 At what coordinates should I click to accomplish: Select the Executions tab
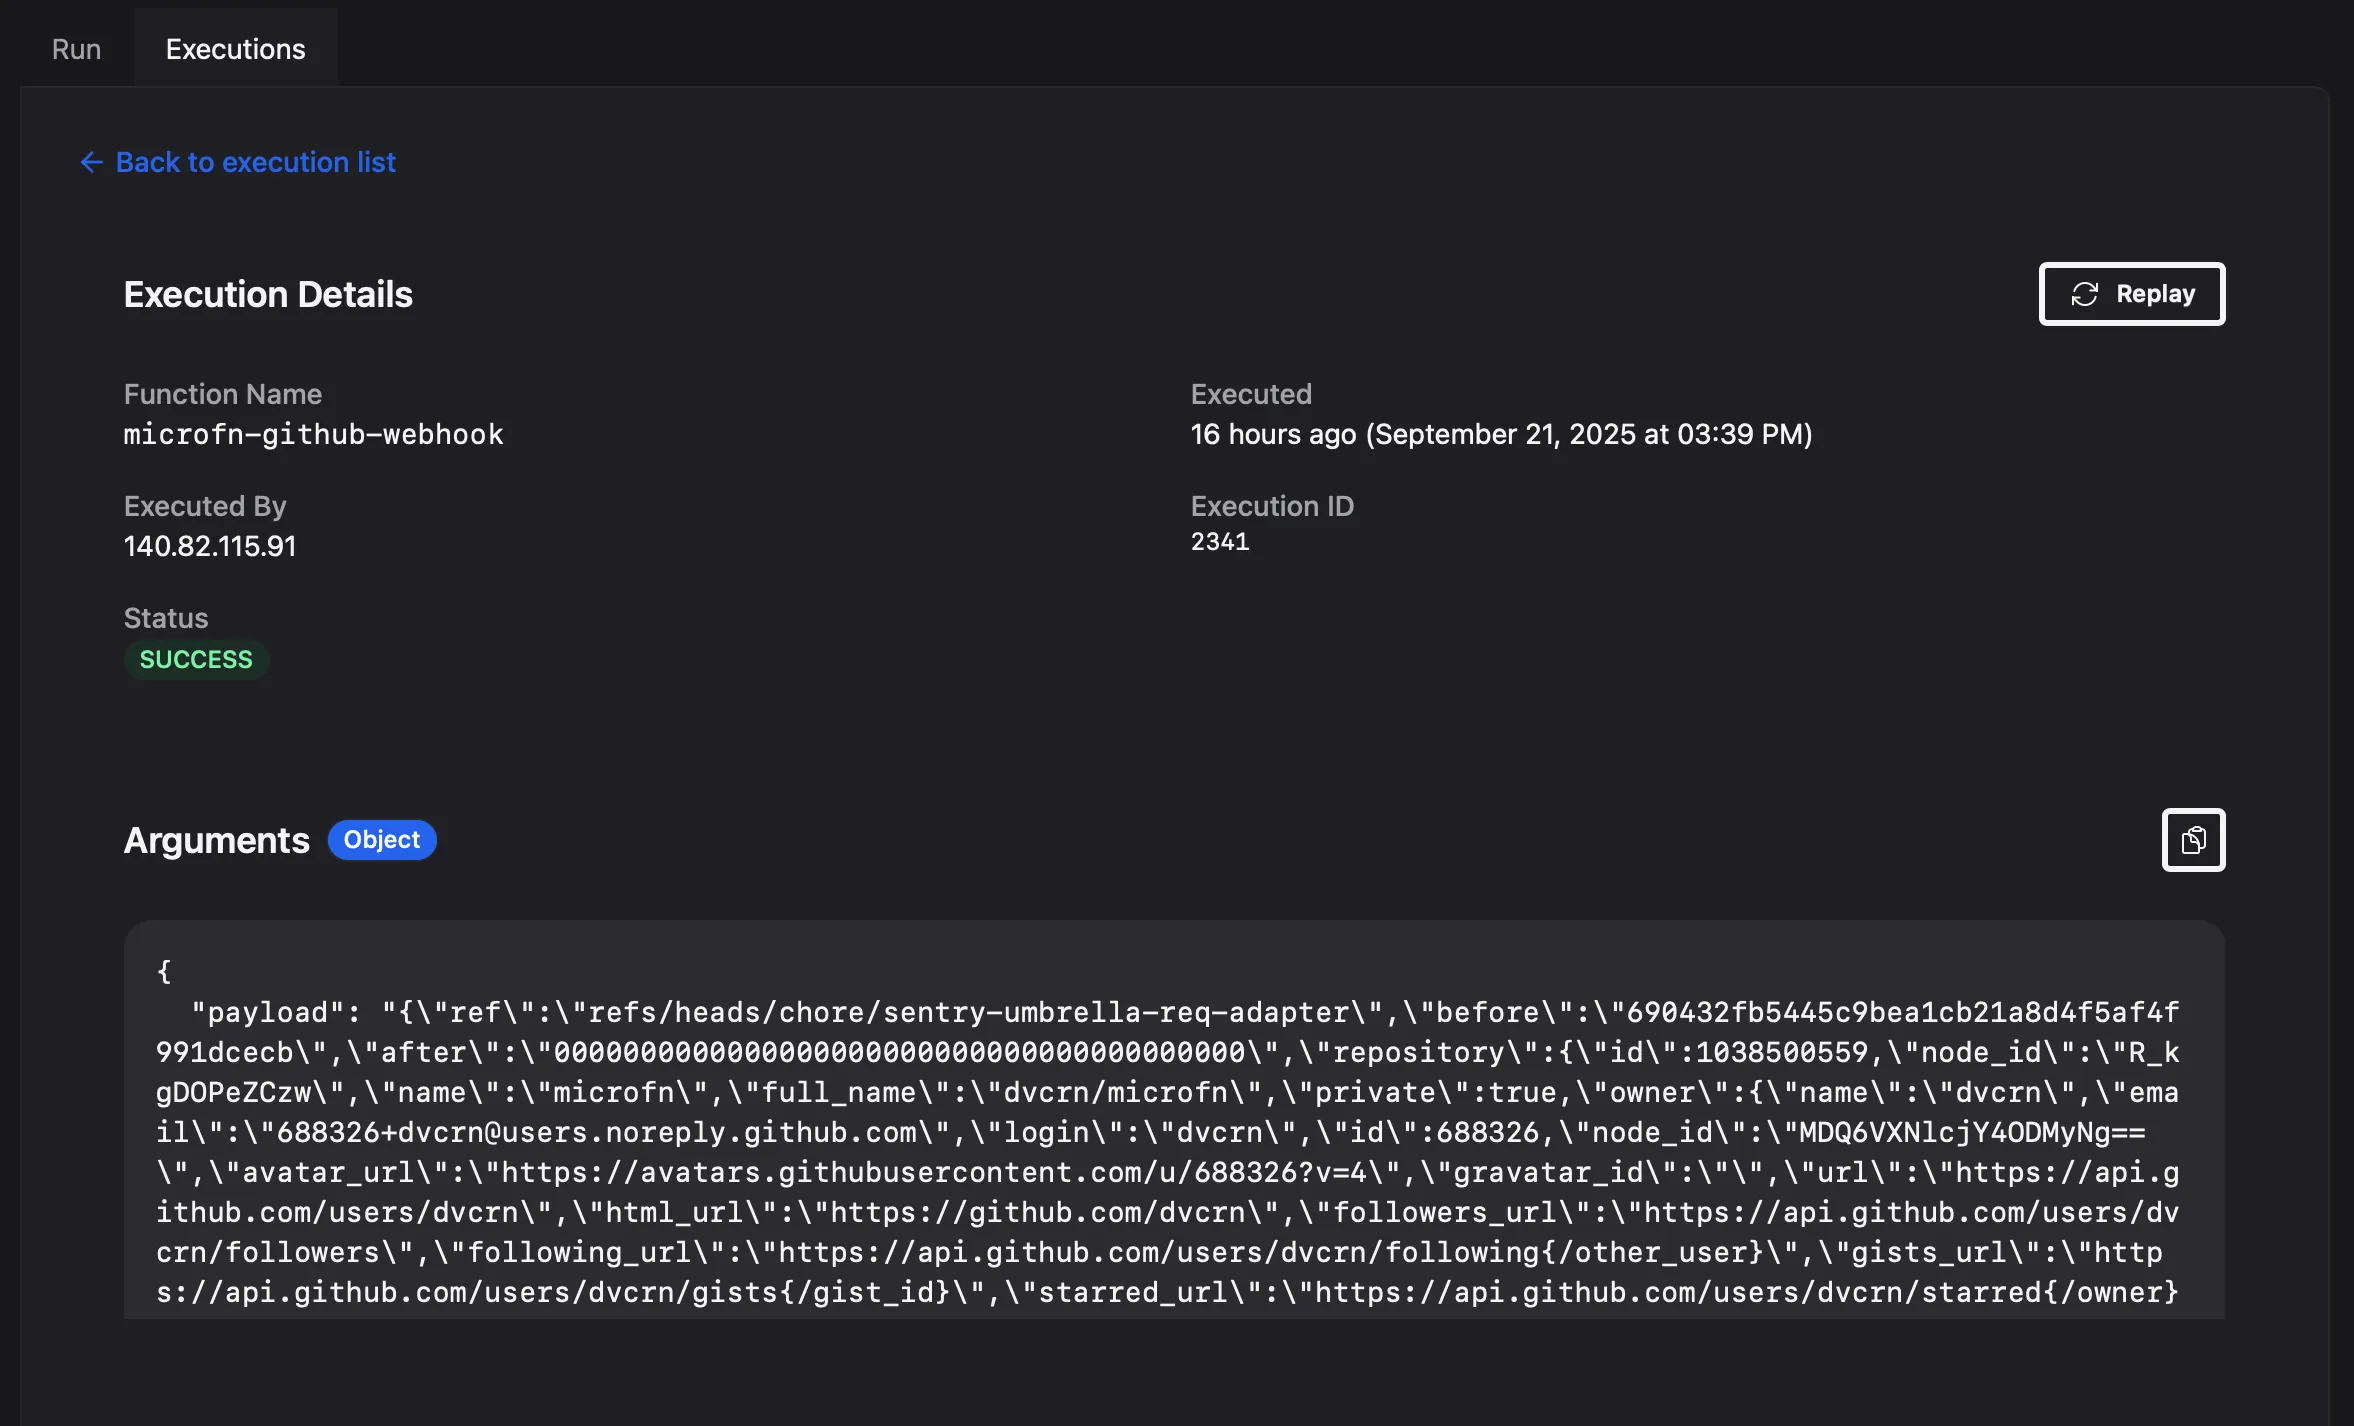[x=235, y=49]
